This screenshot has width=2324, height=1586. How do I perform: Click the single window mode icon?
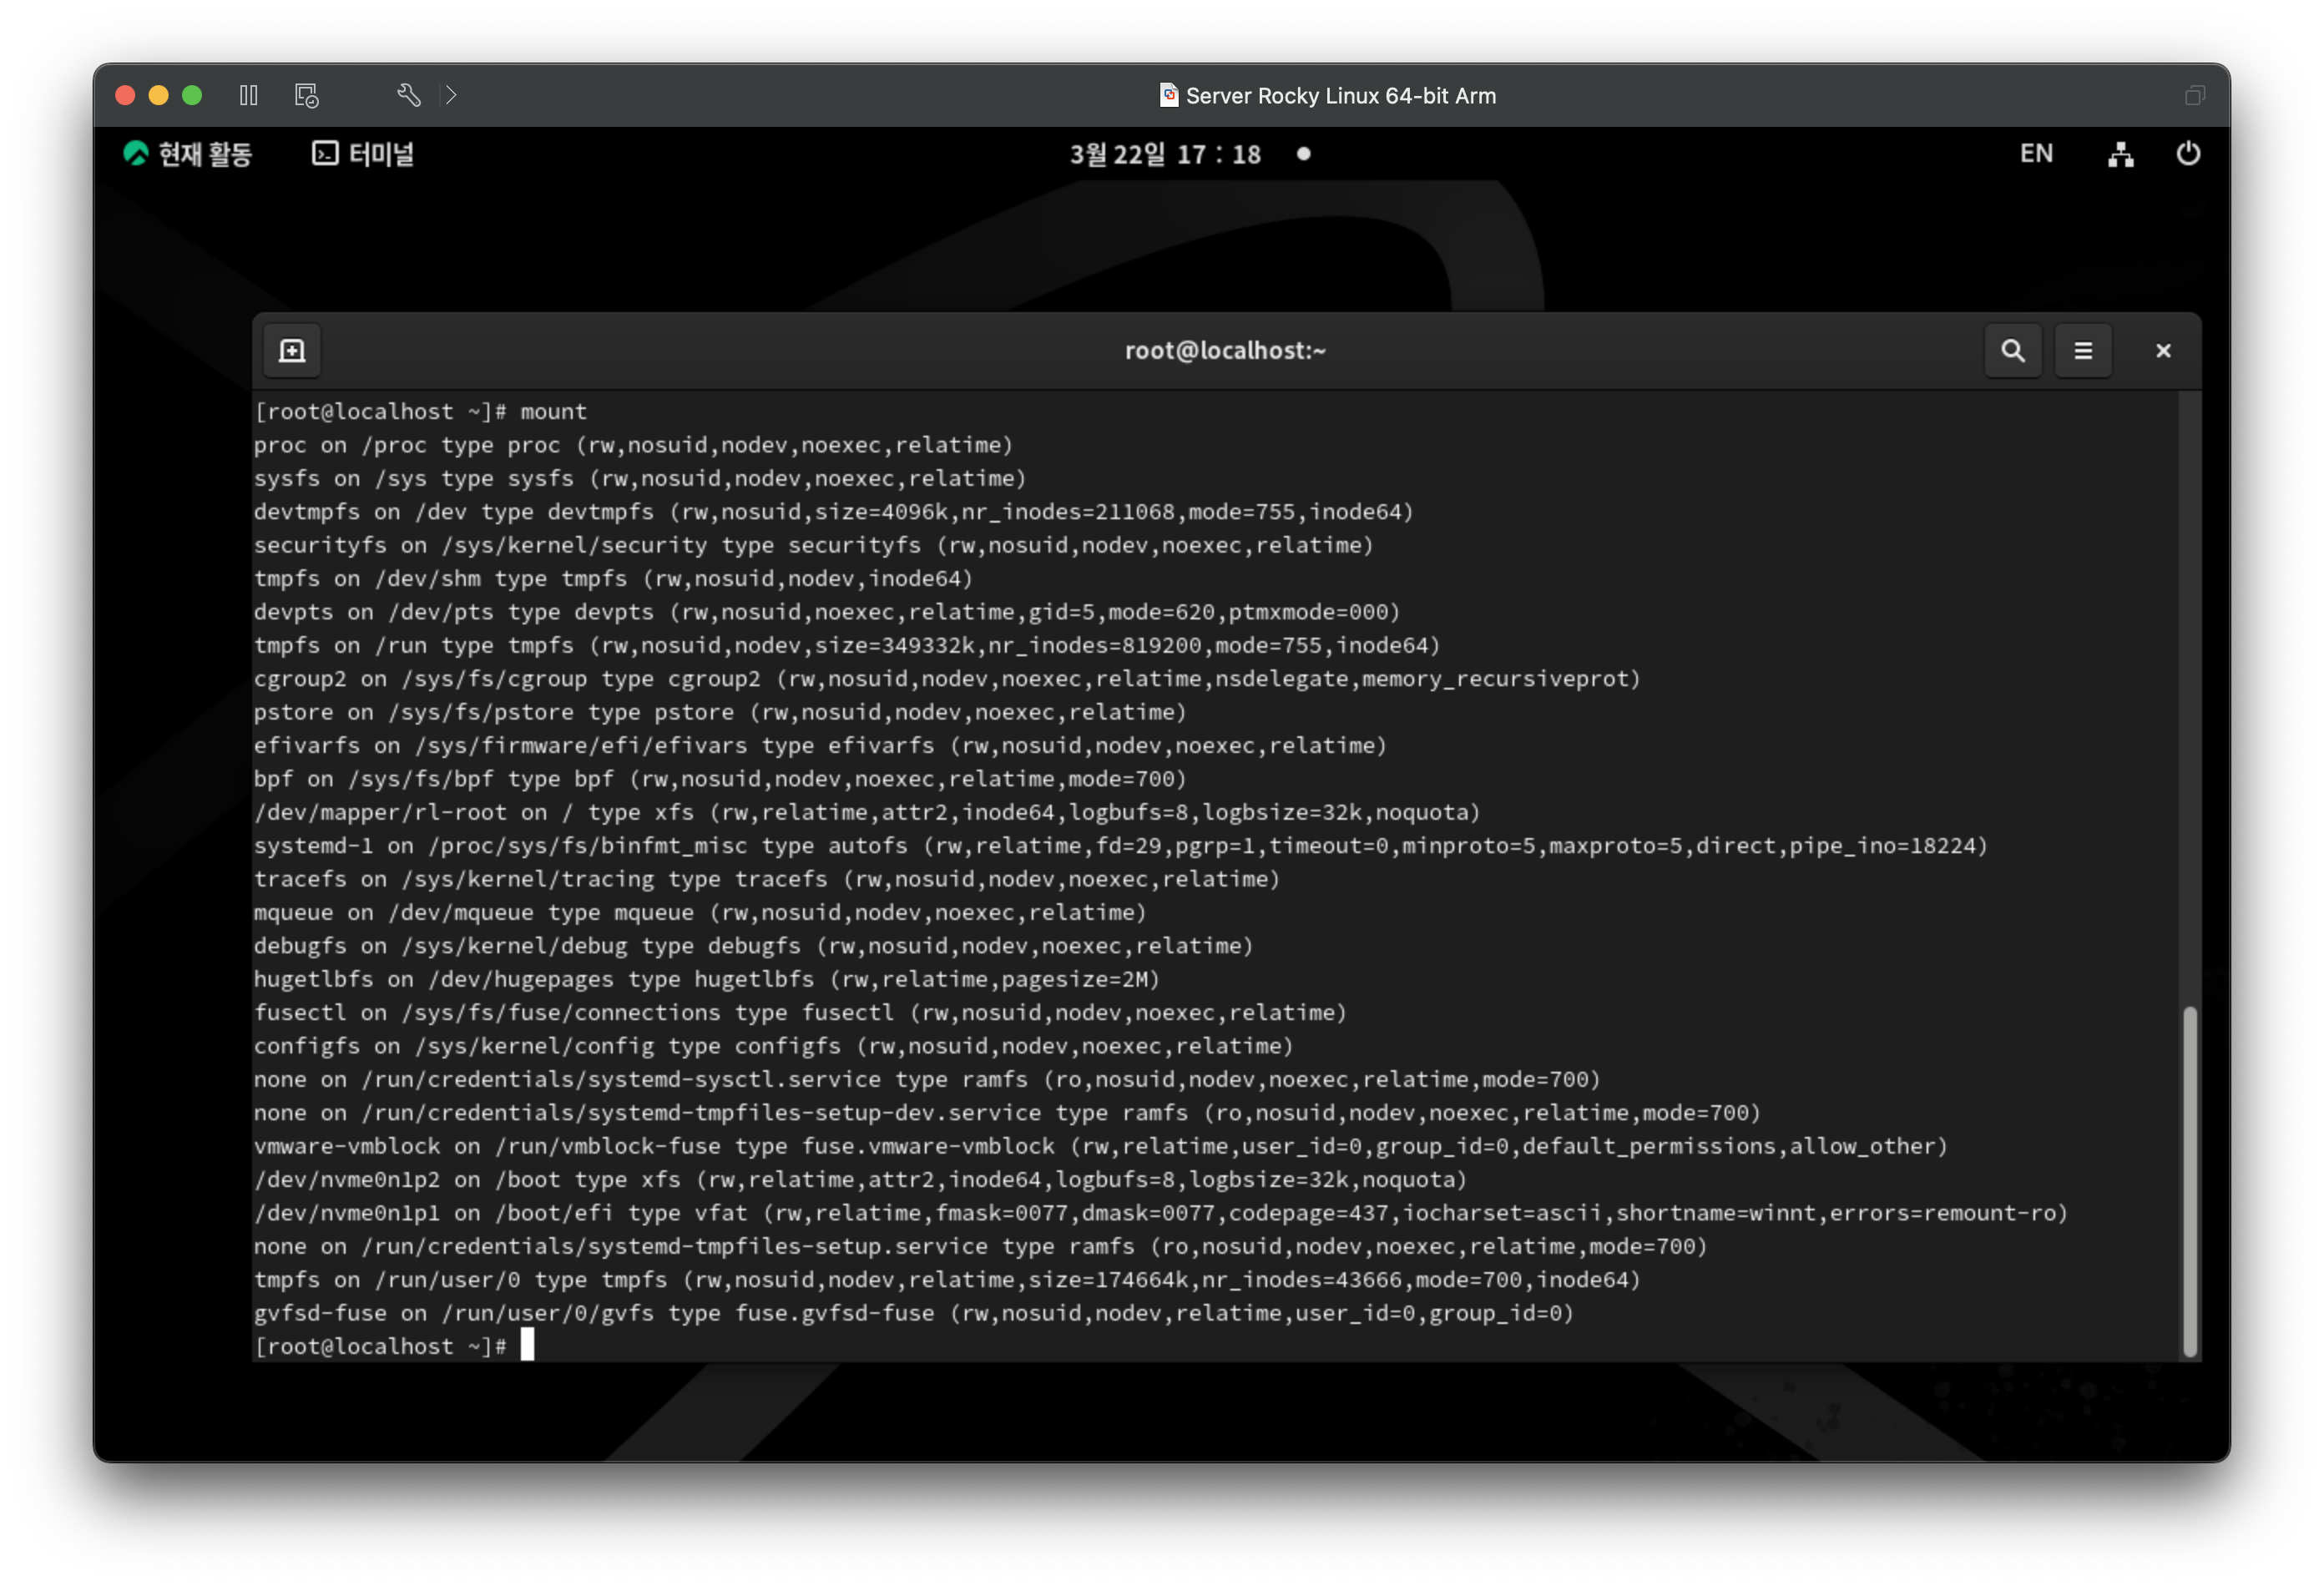tap(2194, 95)
